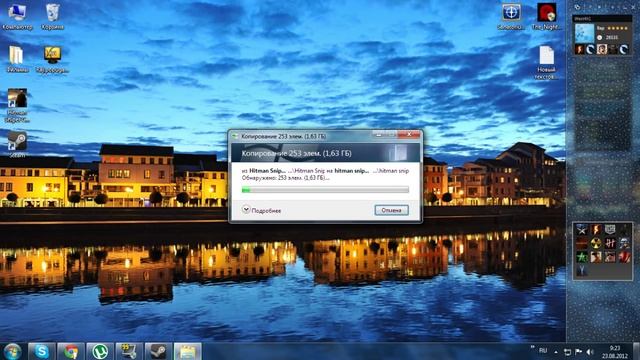Click the link icon atop the sidebar
The height and width of the screenshot is (360, 640).
tap(577, 7)
